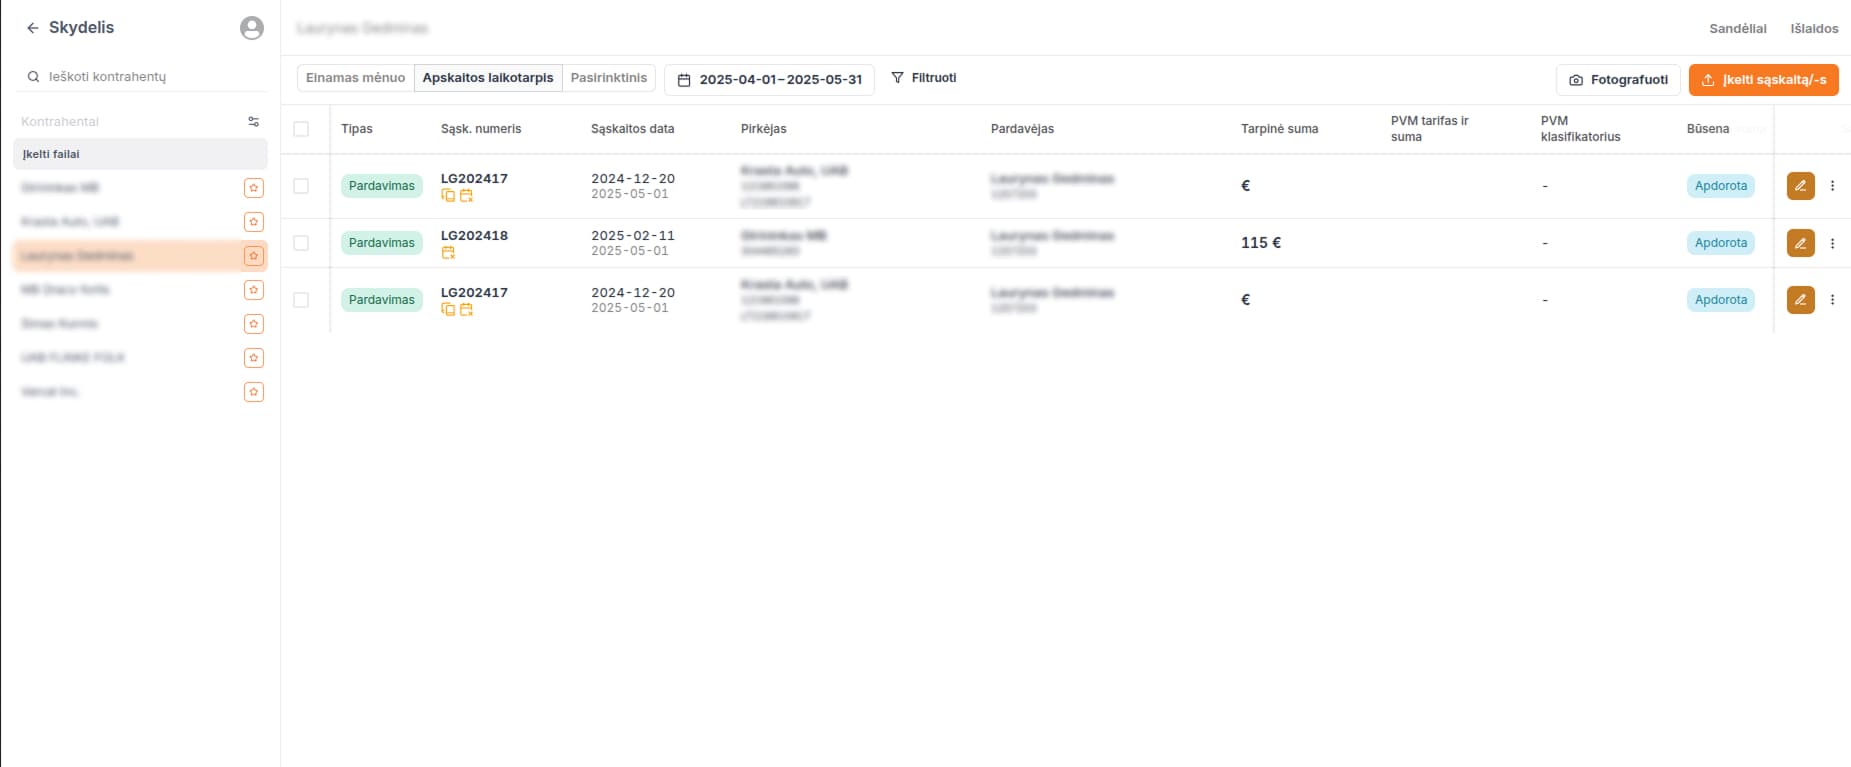Click the calendar icon under LG202418
Viewport: 1851px width, 767px height.
click(448, 253)
